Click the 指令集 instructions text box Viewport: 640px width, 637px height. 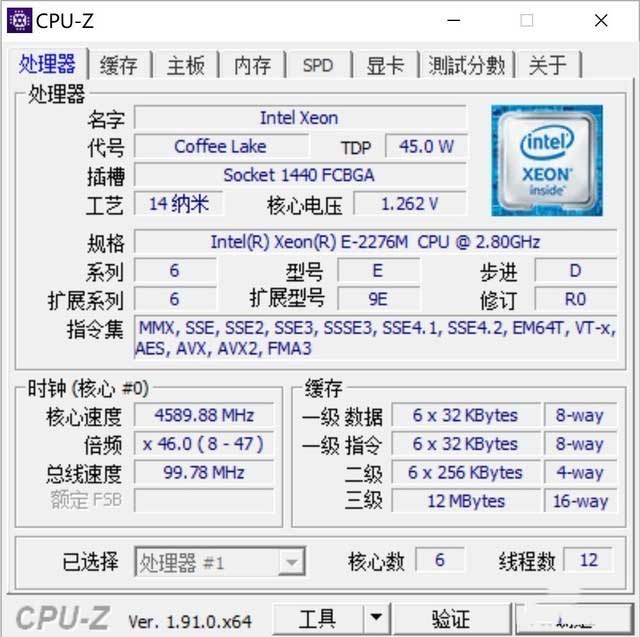coord(376,338)
